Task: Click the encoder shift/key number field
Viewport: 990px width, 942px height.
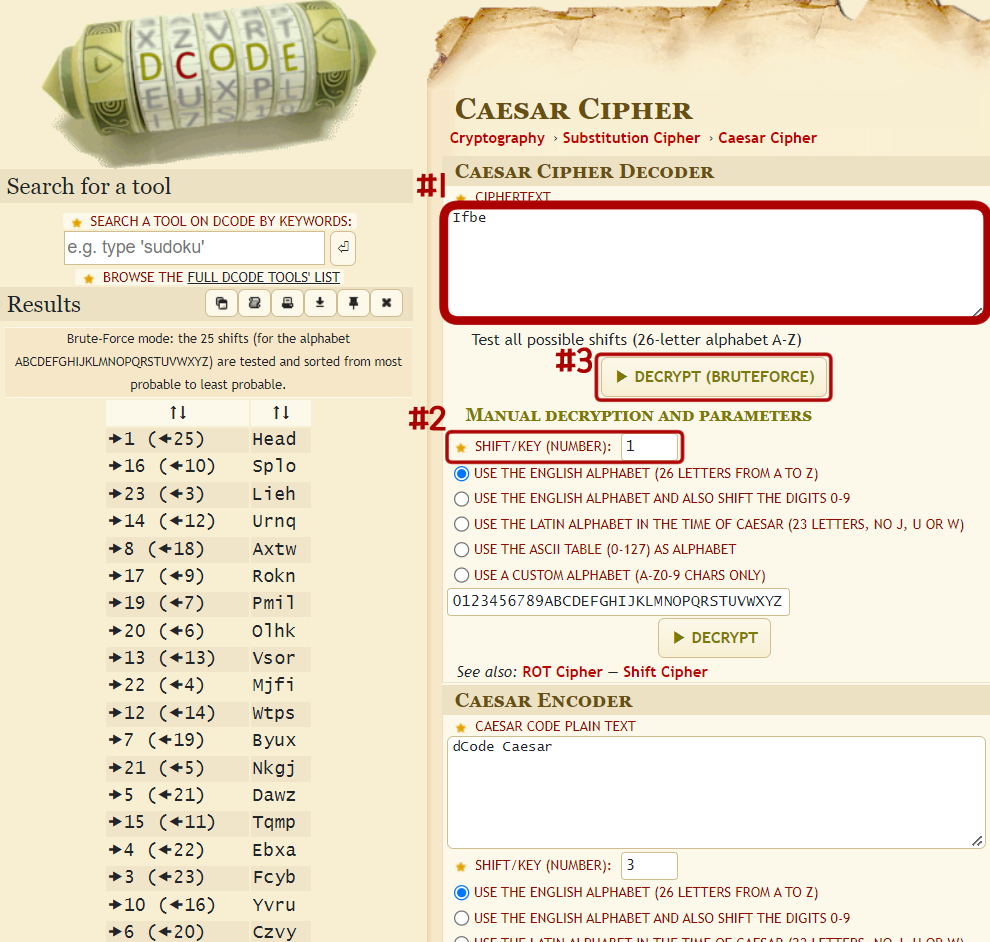Action: pyautogui.click(x=649, y=866)
